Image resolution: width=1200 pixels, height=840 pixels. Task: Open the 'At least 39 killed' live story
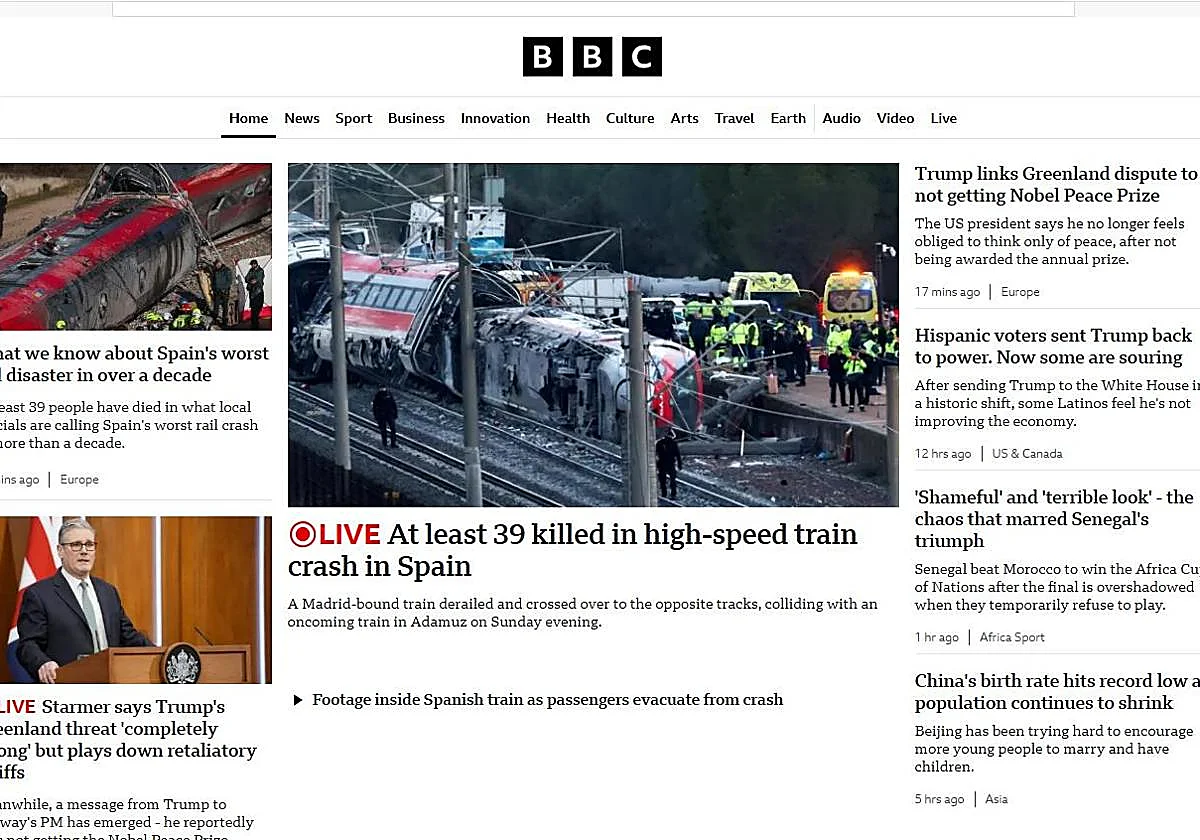click(572, 550)
